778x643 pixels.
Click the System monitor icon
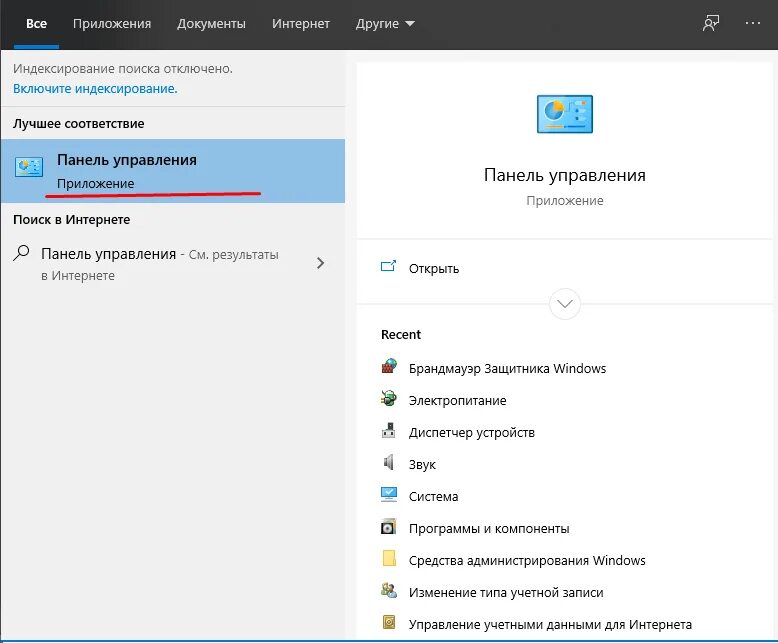(x=389, y=495)
